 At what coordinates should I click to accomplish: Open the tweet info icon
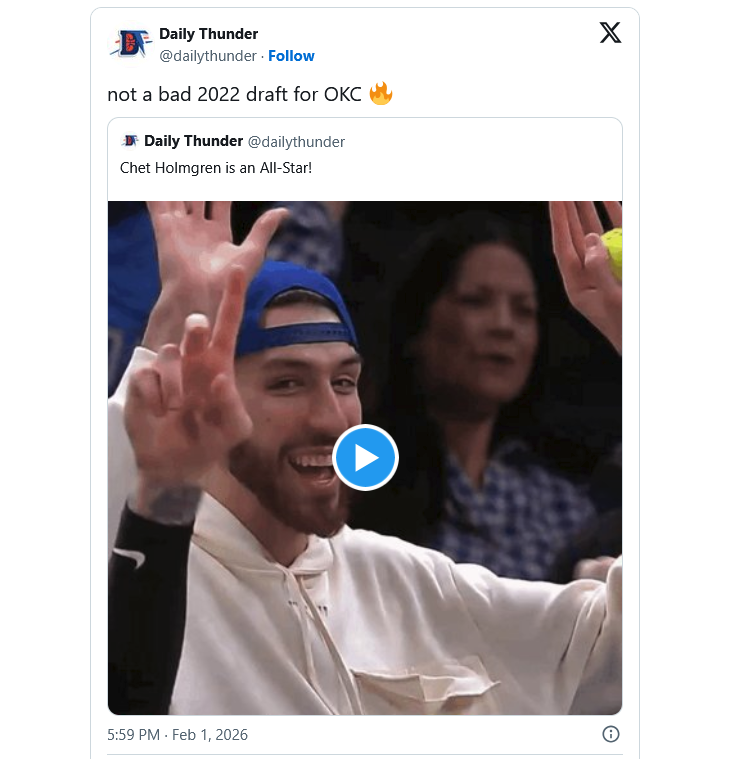point(610,734)
